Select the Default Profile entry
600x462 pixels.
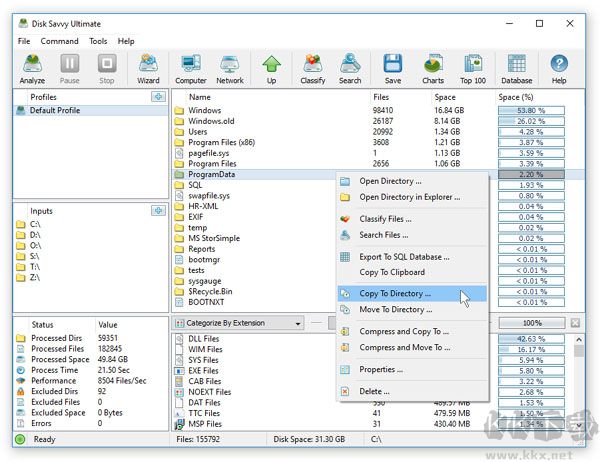pos(91,111)
